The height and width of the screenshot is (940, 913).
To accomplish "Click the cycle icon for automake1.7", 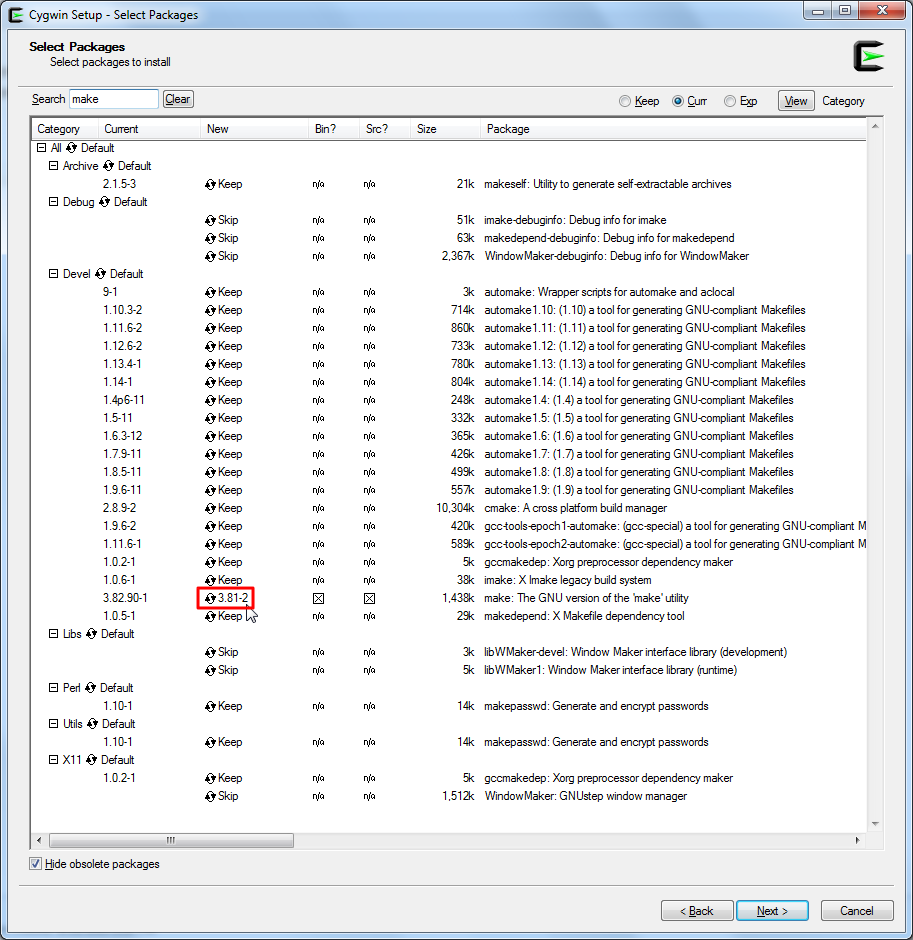I will point(210,454).
